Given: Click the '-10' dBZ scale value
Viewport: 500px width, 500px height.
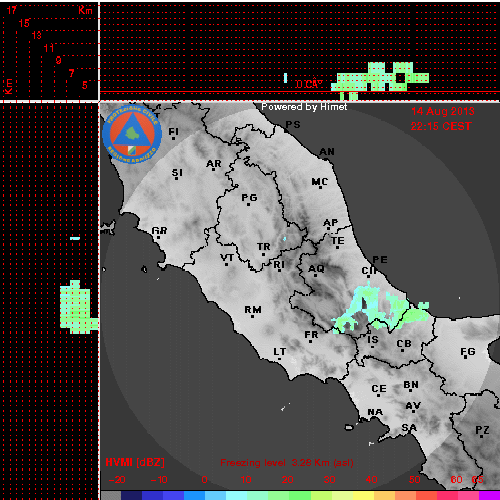Looking at the screenshot, I should point(159,480).
